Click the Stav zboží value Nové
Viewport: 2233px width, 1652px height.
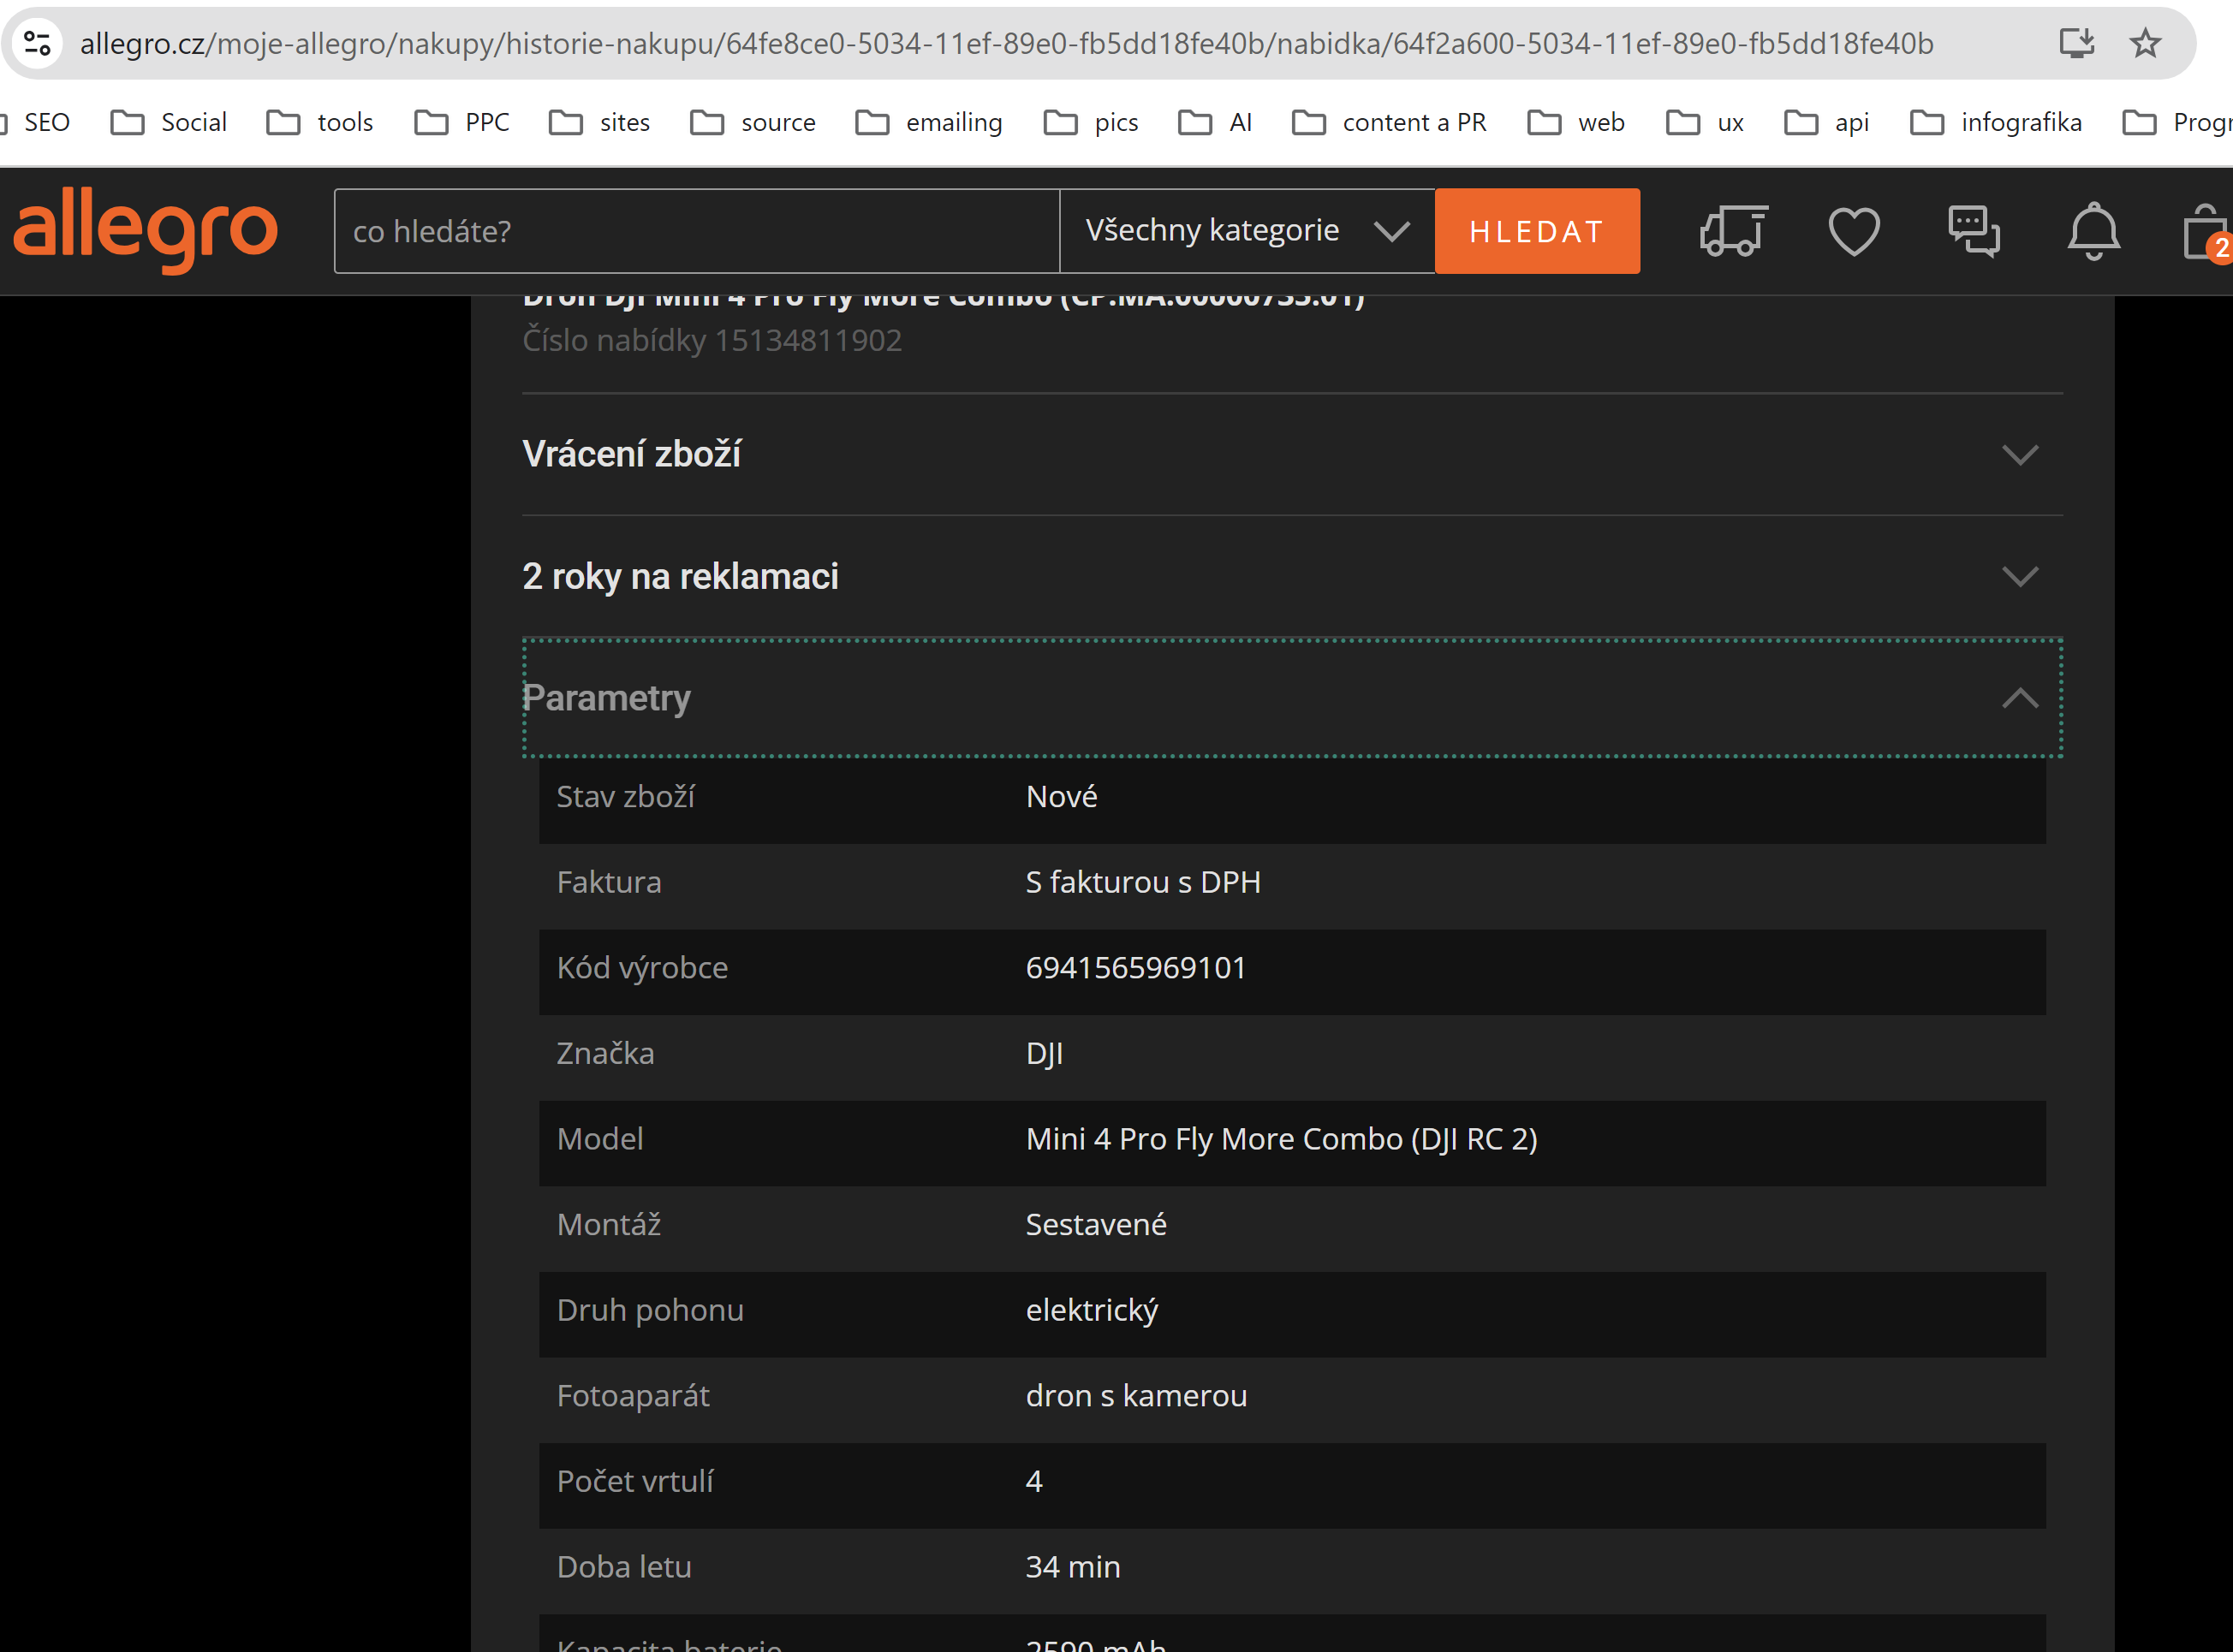click(x=1061, y=797)
